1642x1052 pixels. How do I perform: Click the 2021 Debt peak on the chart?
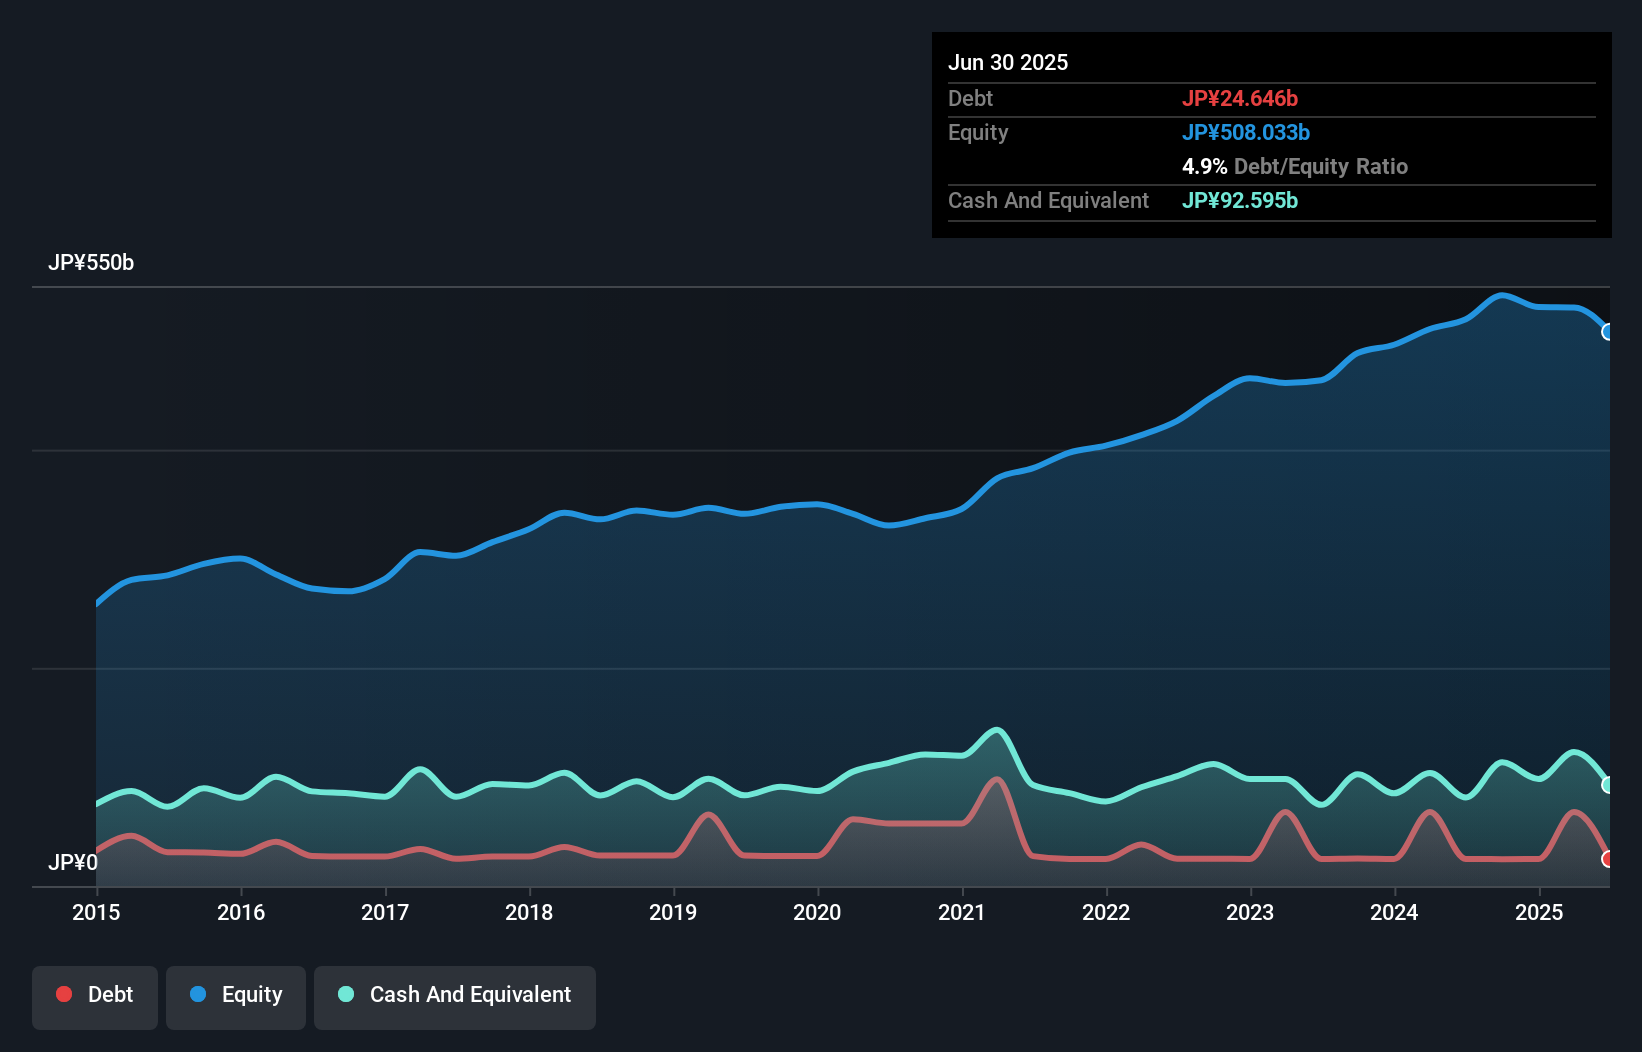(x=997, y=780)
